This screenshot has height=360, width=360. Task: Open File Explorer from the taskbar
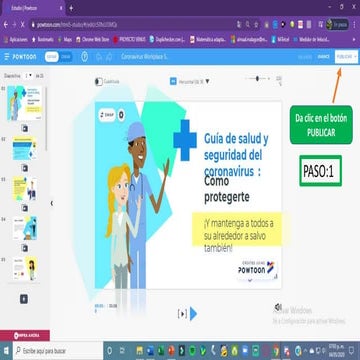140,351
